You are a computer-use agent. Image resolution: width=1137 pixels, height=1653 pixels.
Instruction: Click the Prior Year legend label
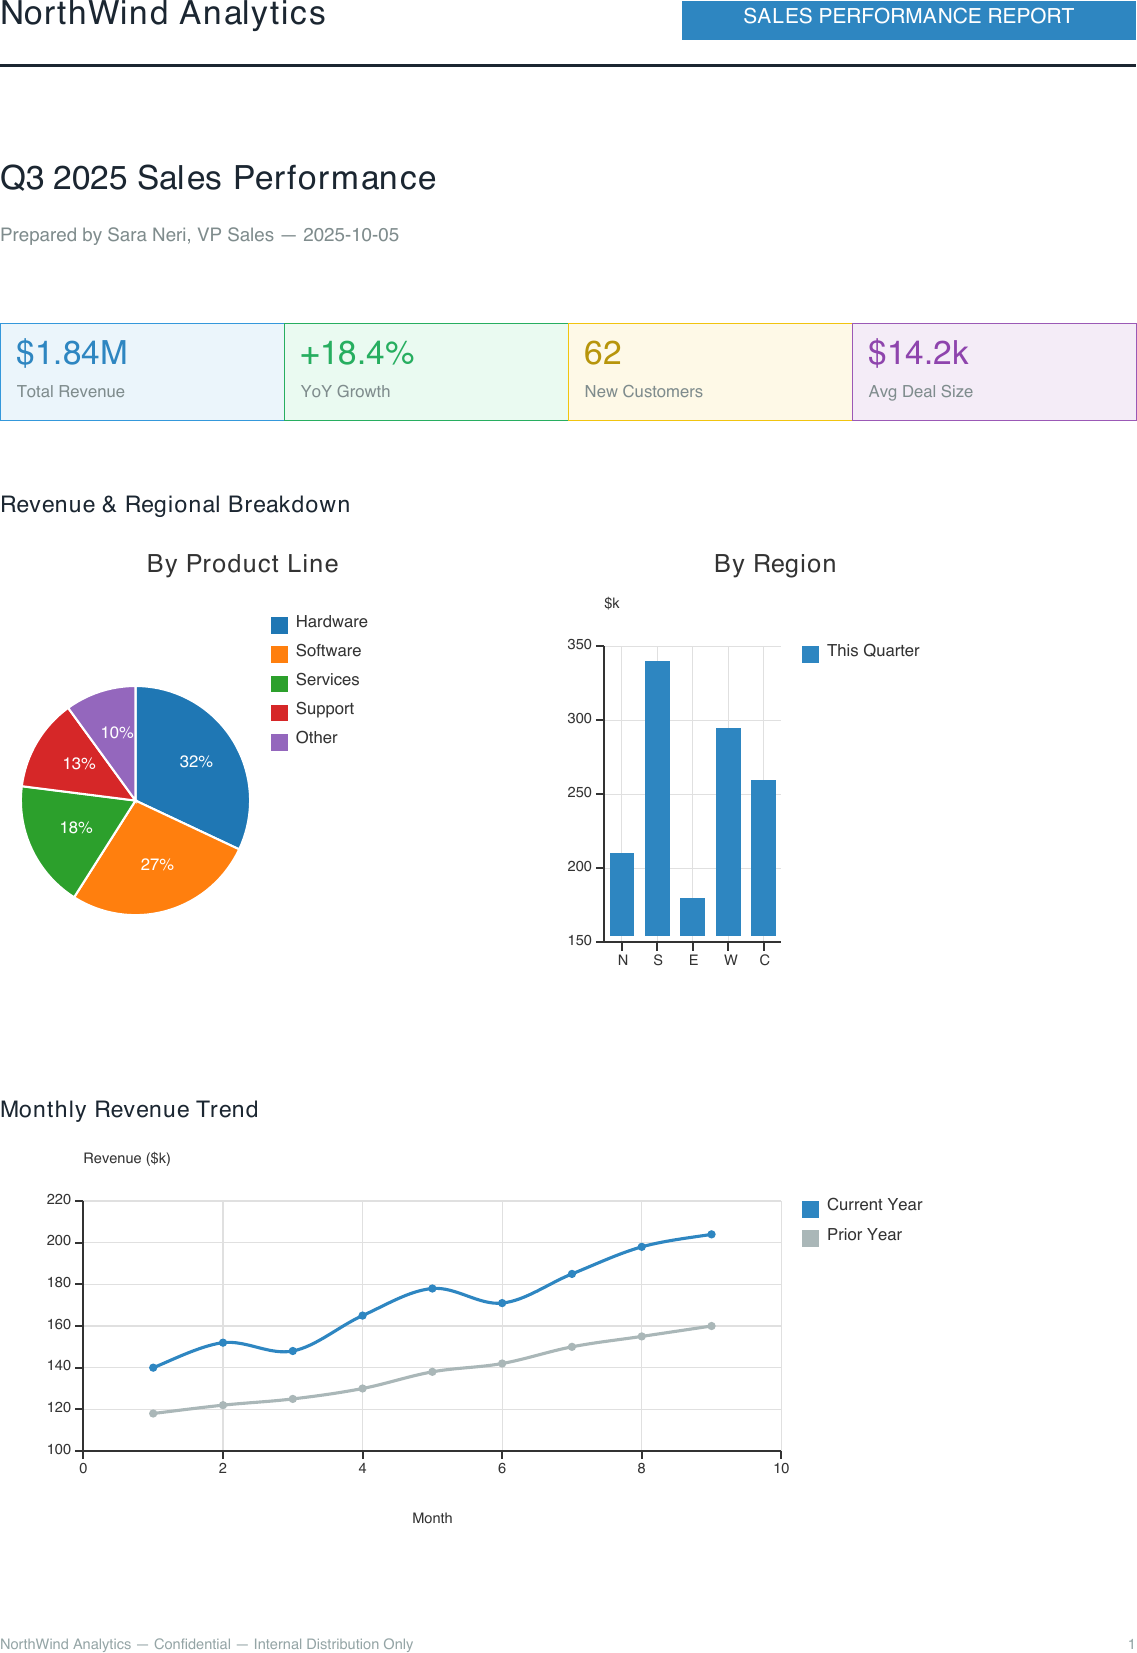click(x=865, y=1235)
